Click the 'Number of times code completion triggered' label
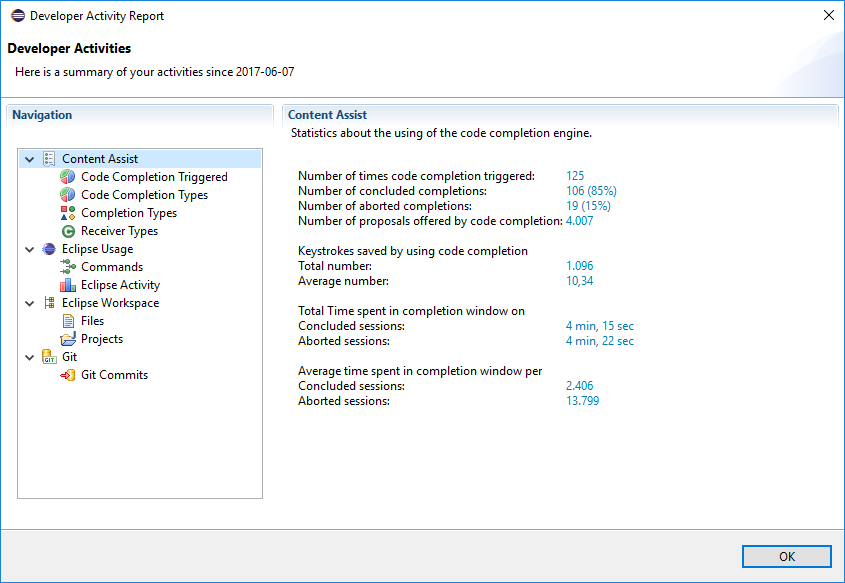The width and height of the screenshot is (845, 583). coord(417,176)
